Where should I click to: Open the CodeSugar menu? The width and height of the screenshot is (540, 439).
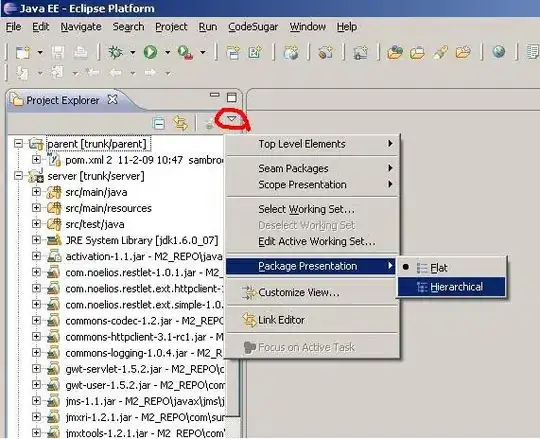pos(253,27)
